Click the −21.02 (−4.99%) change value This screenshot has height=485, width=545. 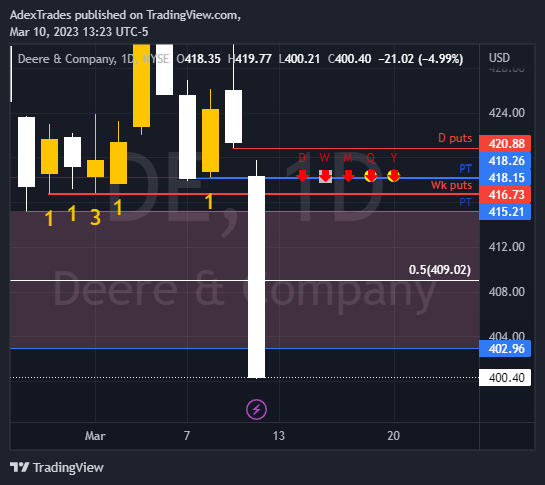(421, 59)
